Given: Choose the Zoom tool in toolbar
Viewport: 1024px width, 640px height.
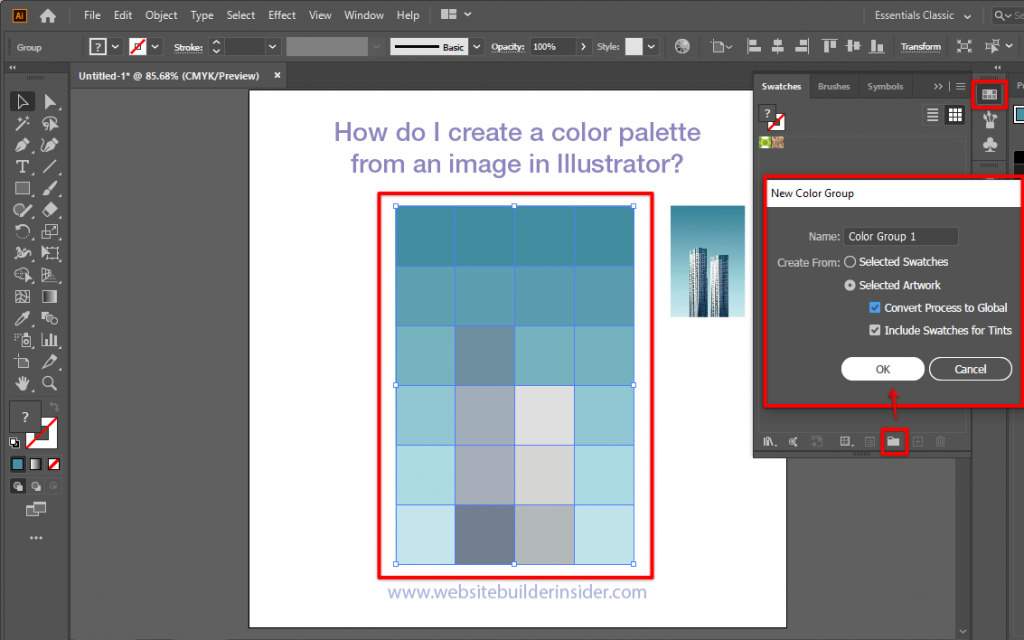Looking at the screenshot, I should [x=49, y=383].
